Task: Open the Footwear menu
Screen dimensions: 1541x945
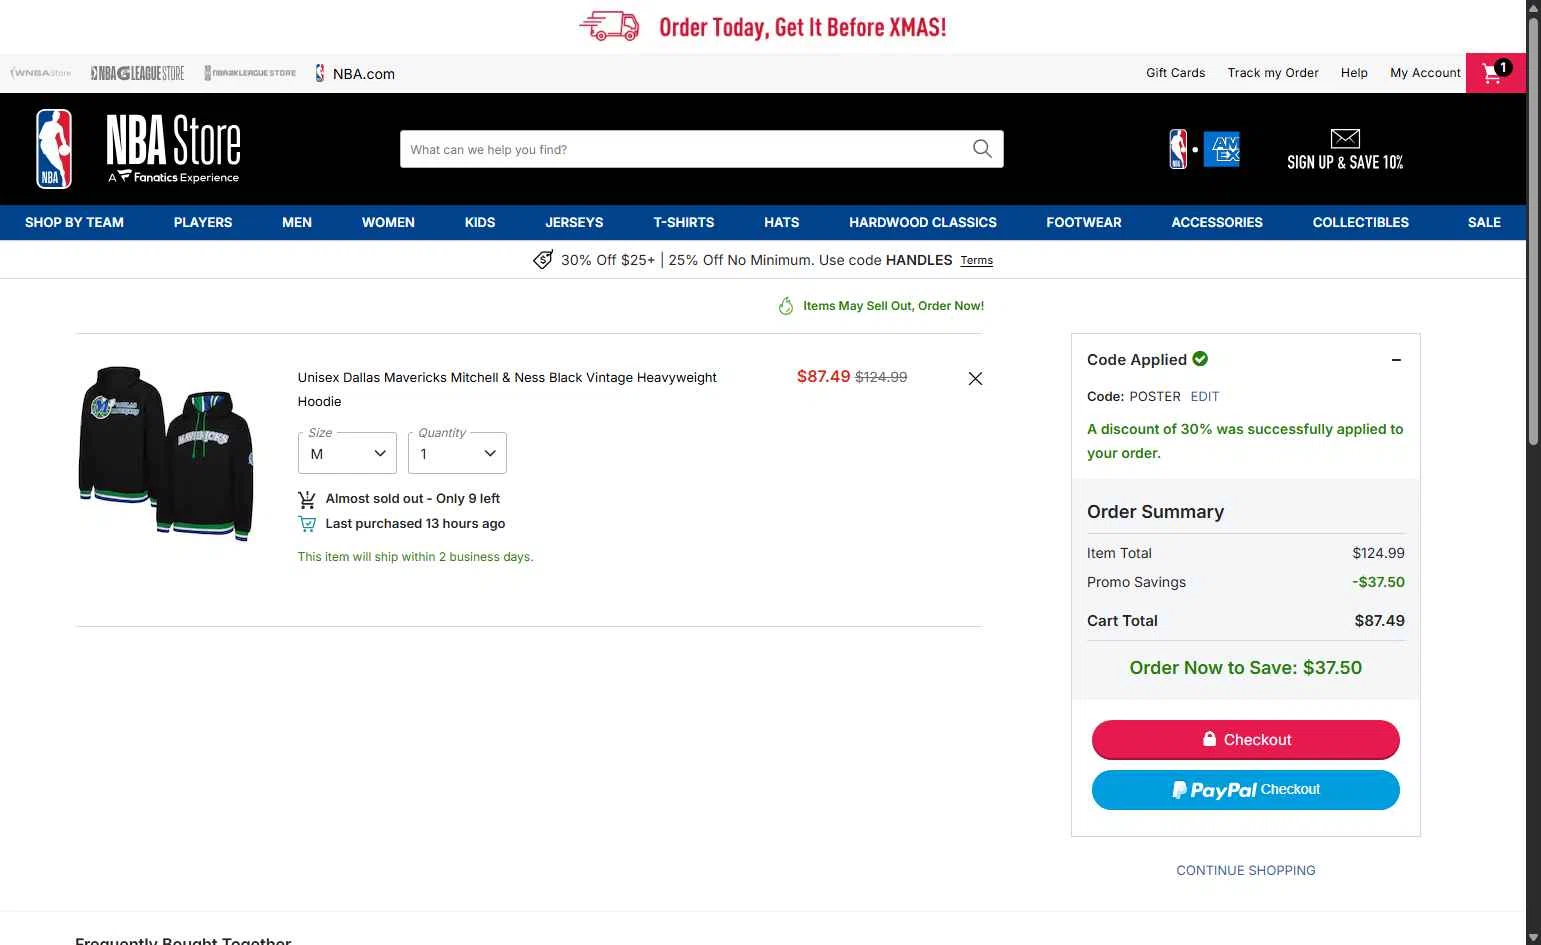Action: coord(1084,222)
